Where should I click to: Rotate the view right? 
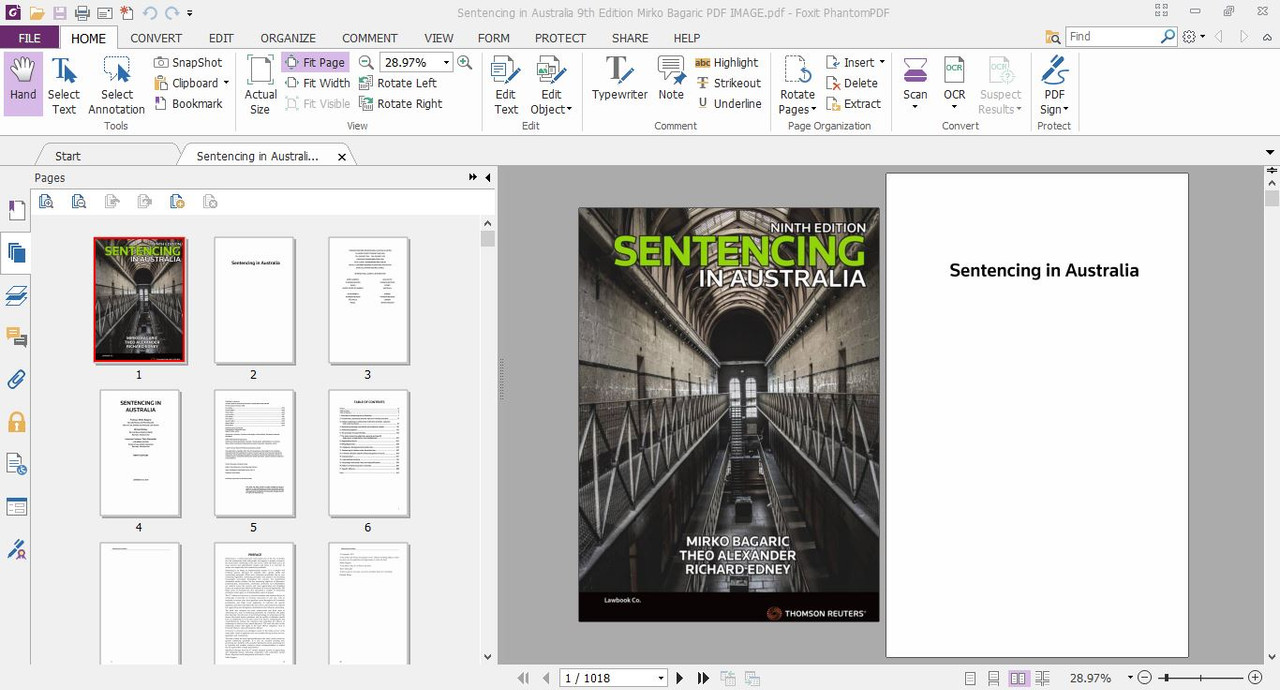click(x=400, y=103)
